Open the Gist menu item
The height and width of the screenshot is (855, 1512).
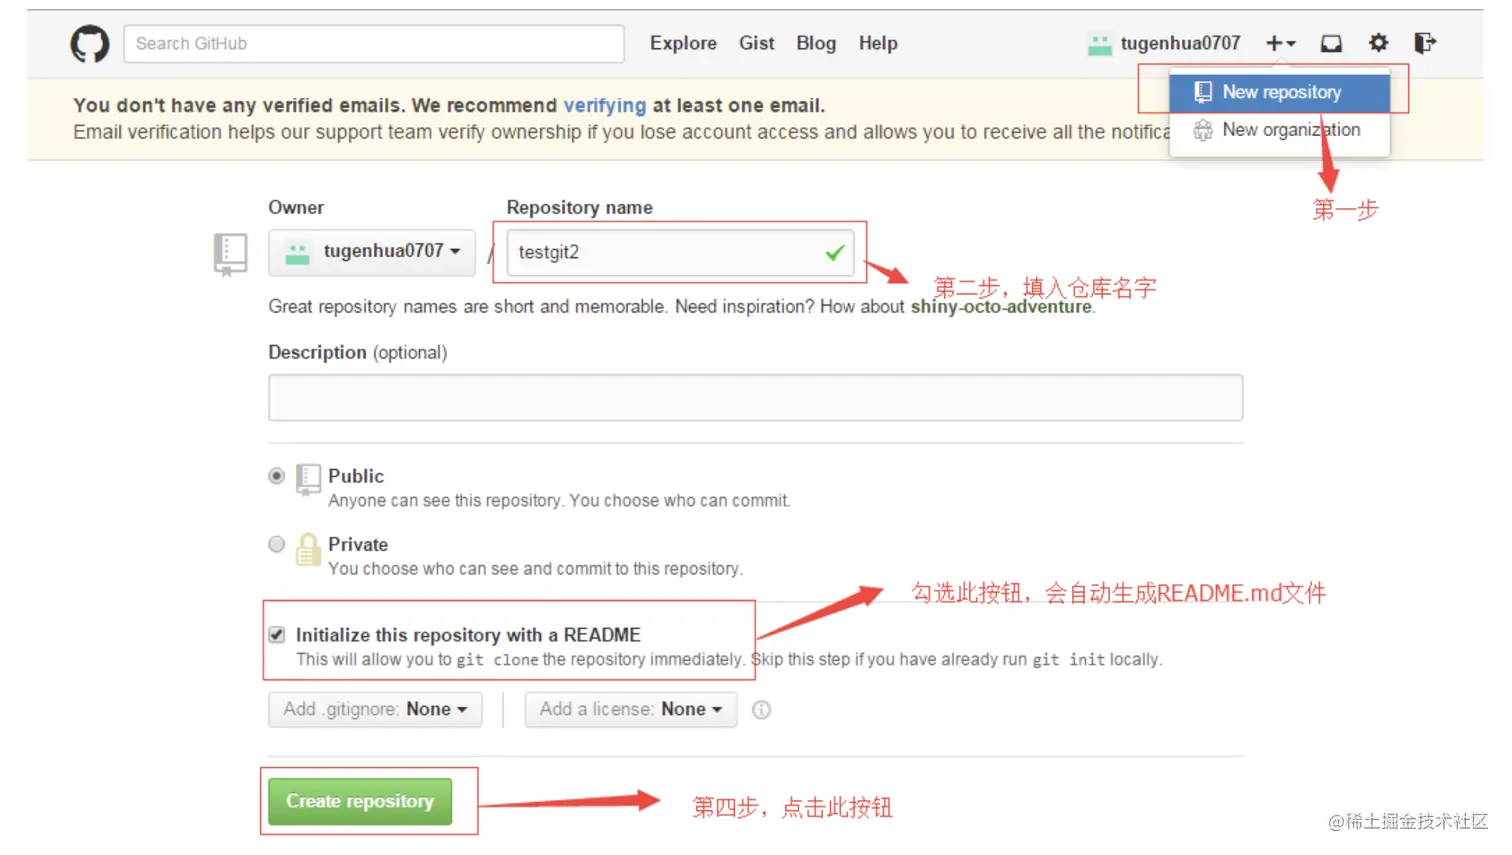pyautogui.click(x=757, y=43)
